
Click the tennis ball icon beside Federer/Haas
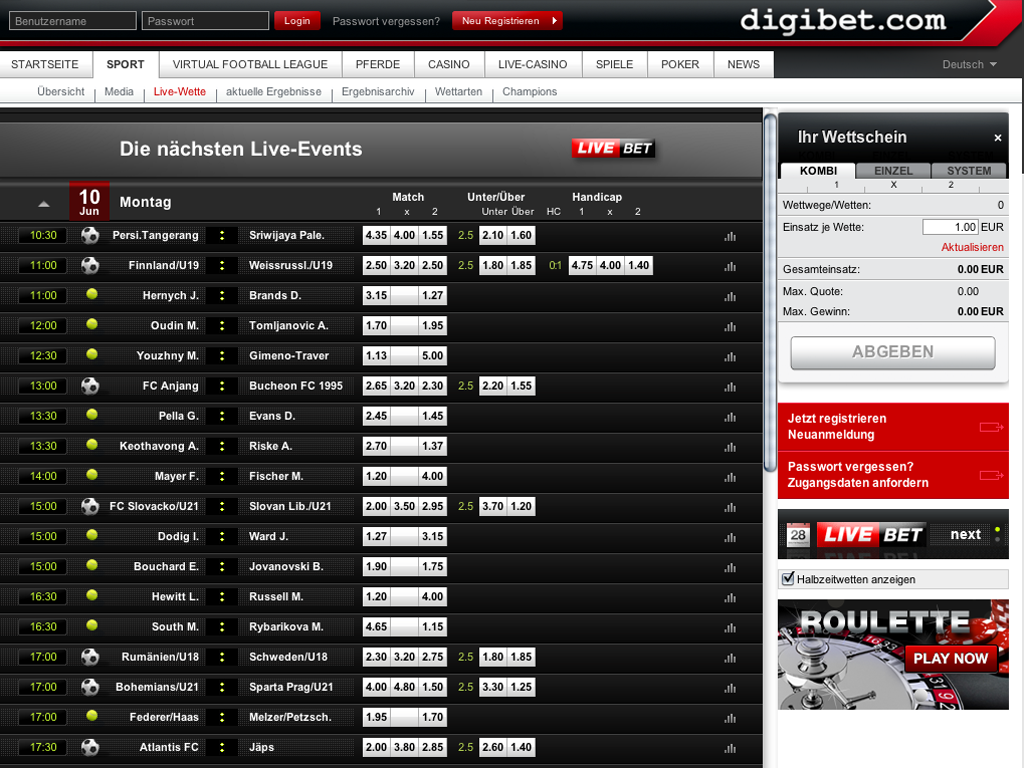92,716
